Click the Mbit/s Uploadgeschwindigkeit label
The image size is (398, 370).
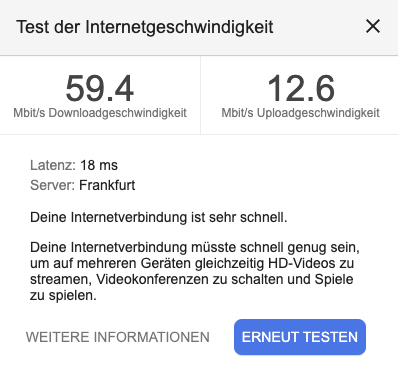coord(300,113)
